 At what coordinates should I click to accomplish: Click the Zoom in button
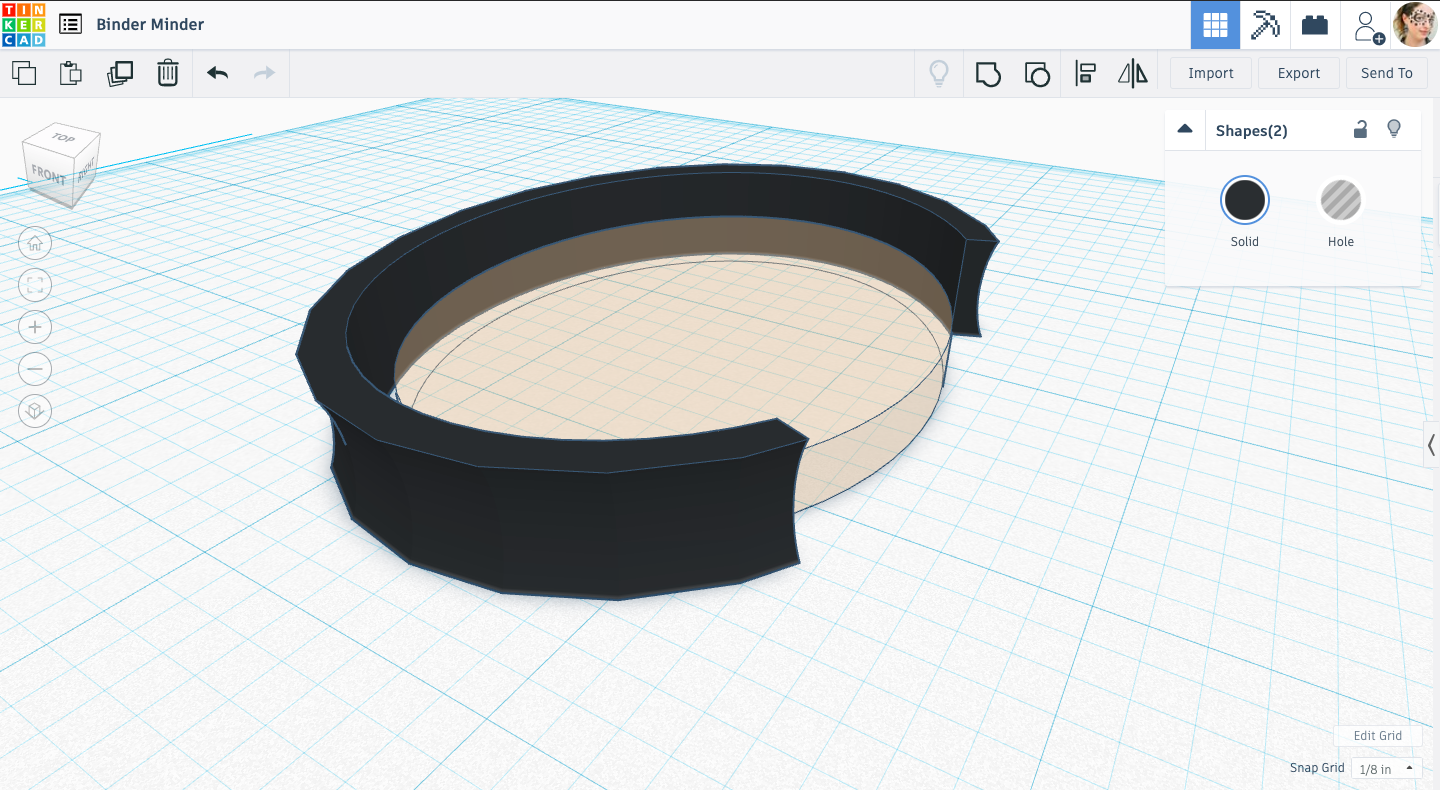tap(35, 327)
